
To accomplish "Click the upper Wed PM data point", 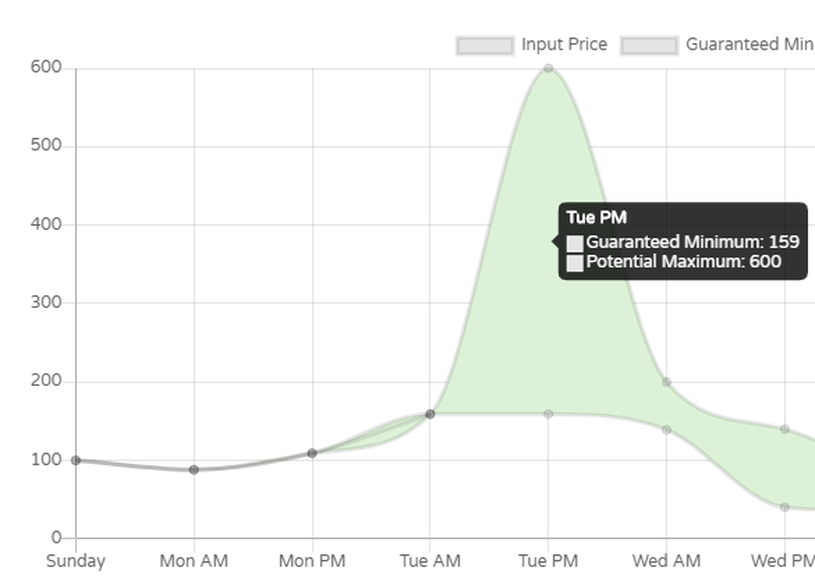I will pos(785,429).
